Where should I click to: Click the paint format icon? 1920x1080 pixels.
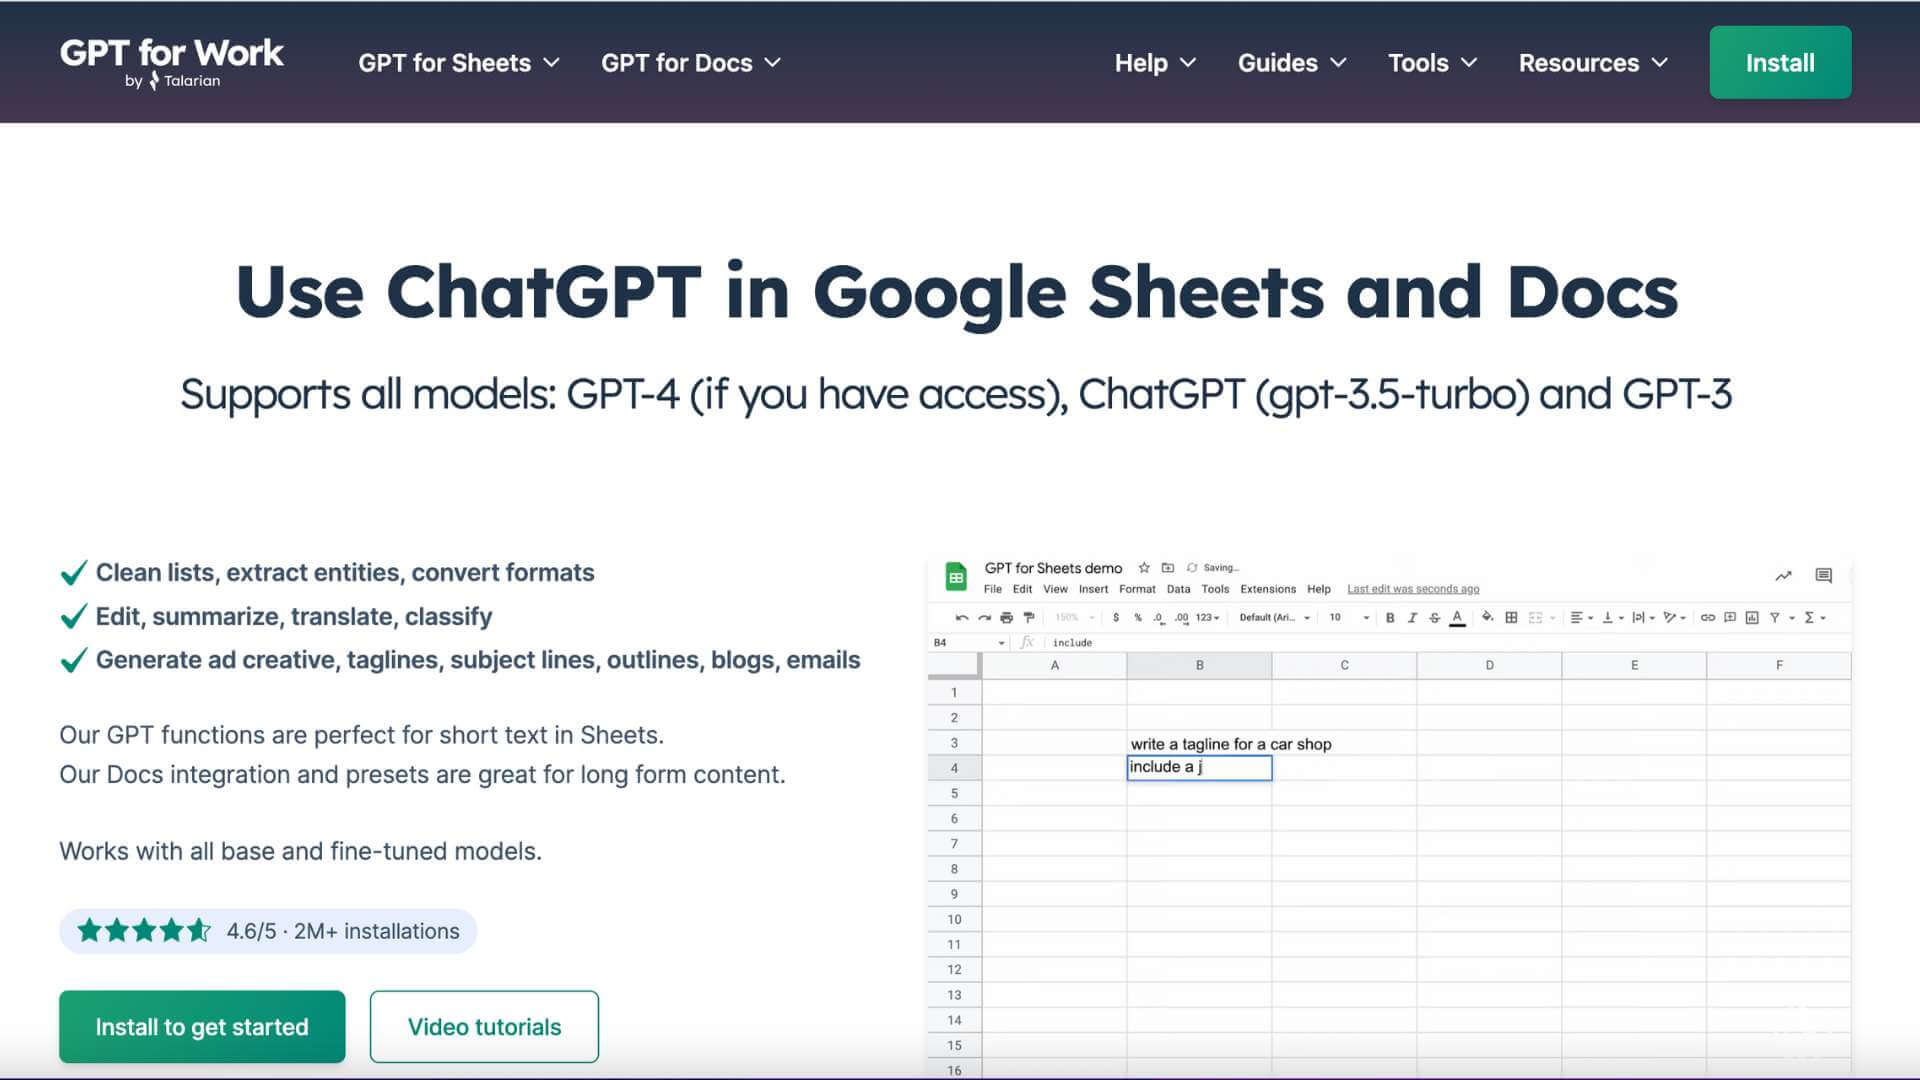1029,618
